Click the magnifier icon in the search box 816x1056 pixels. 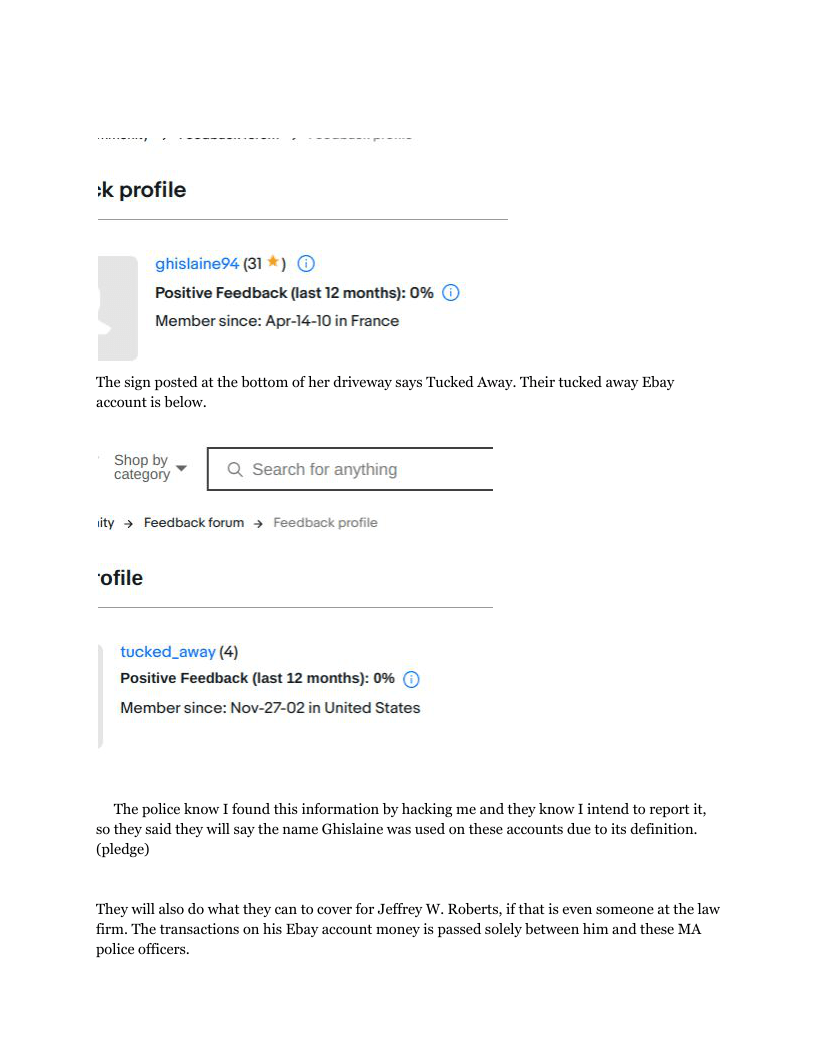235,469
